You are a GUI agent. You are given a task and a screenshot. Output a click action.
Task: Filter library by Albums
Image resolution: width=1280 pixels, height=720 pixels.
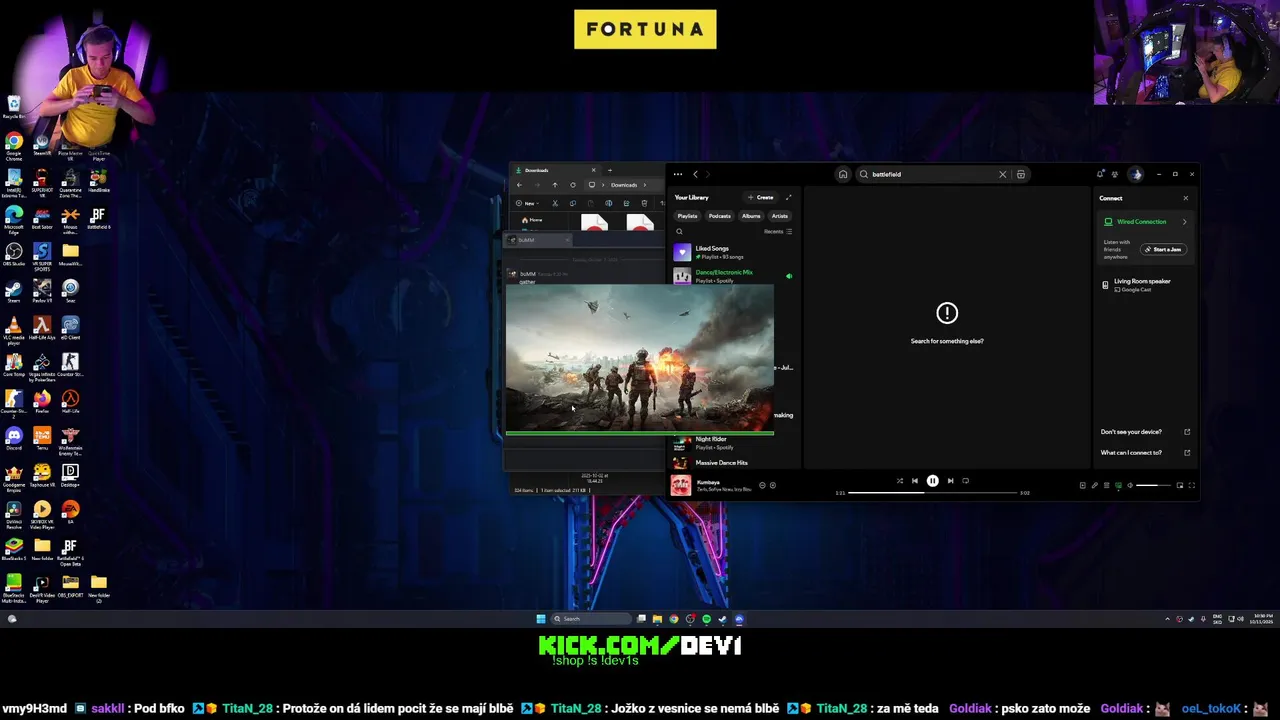[x=751, y=216]
